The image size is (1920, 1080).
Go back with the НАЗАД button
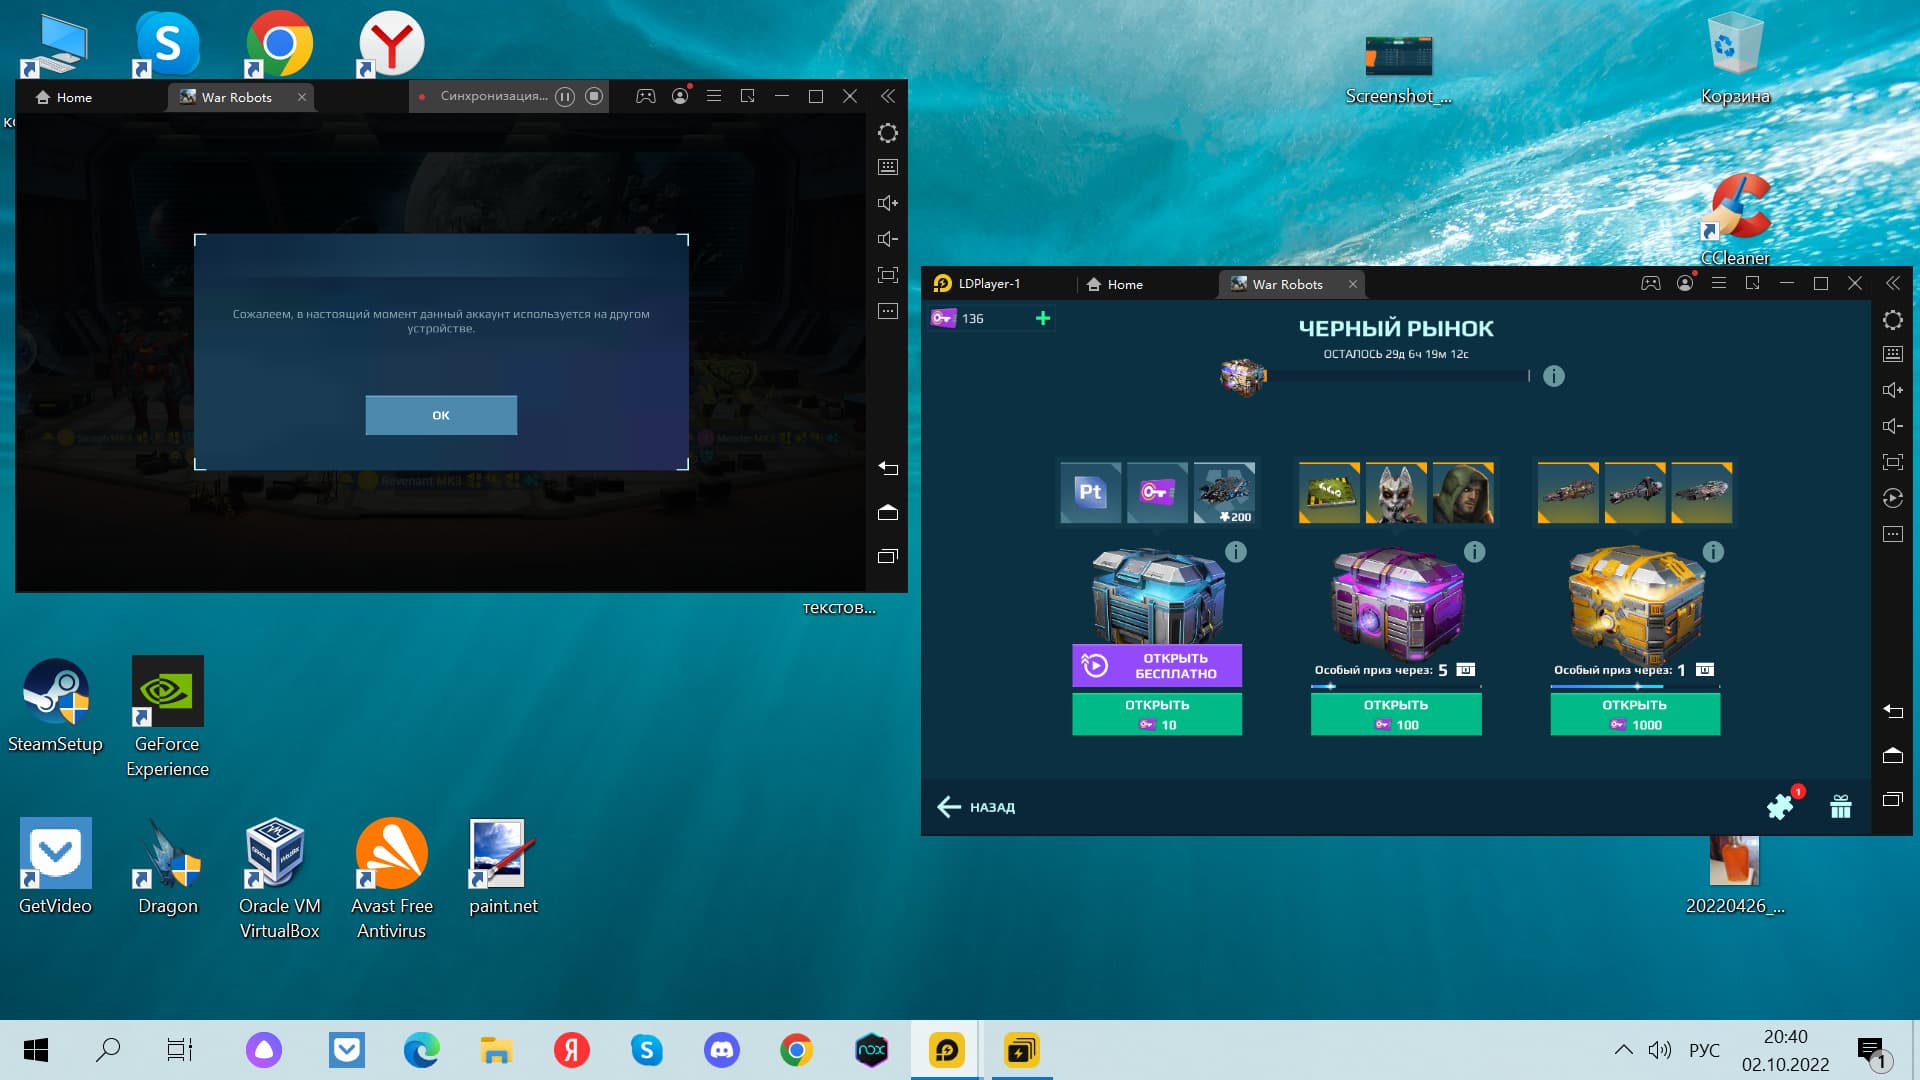tap(976, 807)
